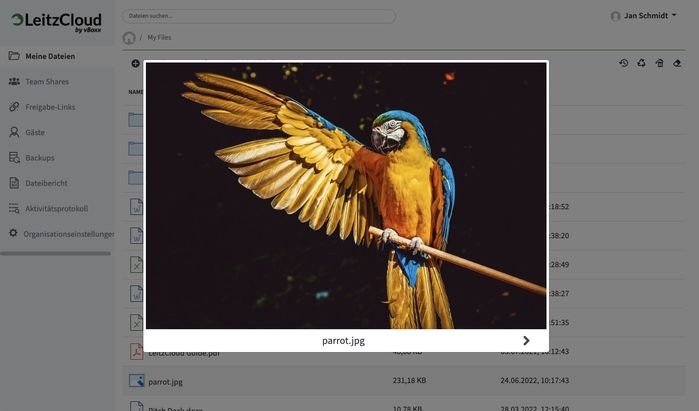Viewport: 699px width, 411px height.
Task: Click the home breadcrumb icon
Action: [129, 38]
